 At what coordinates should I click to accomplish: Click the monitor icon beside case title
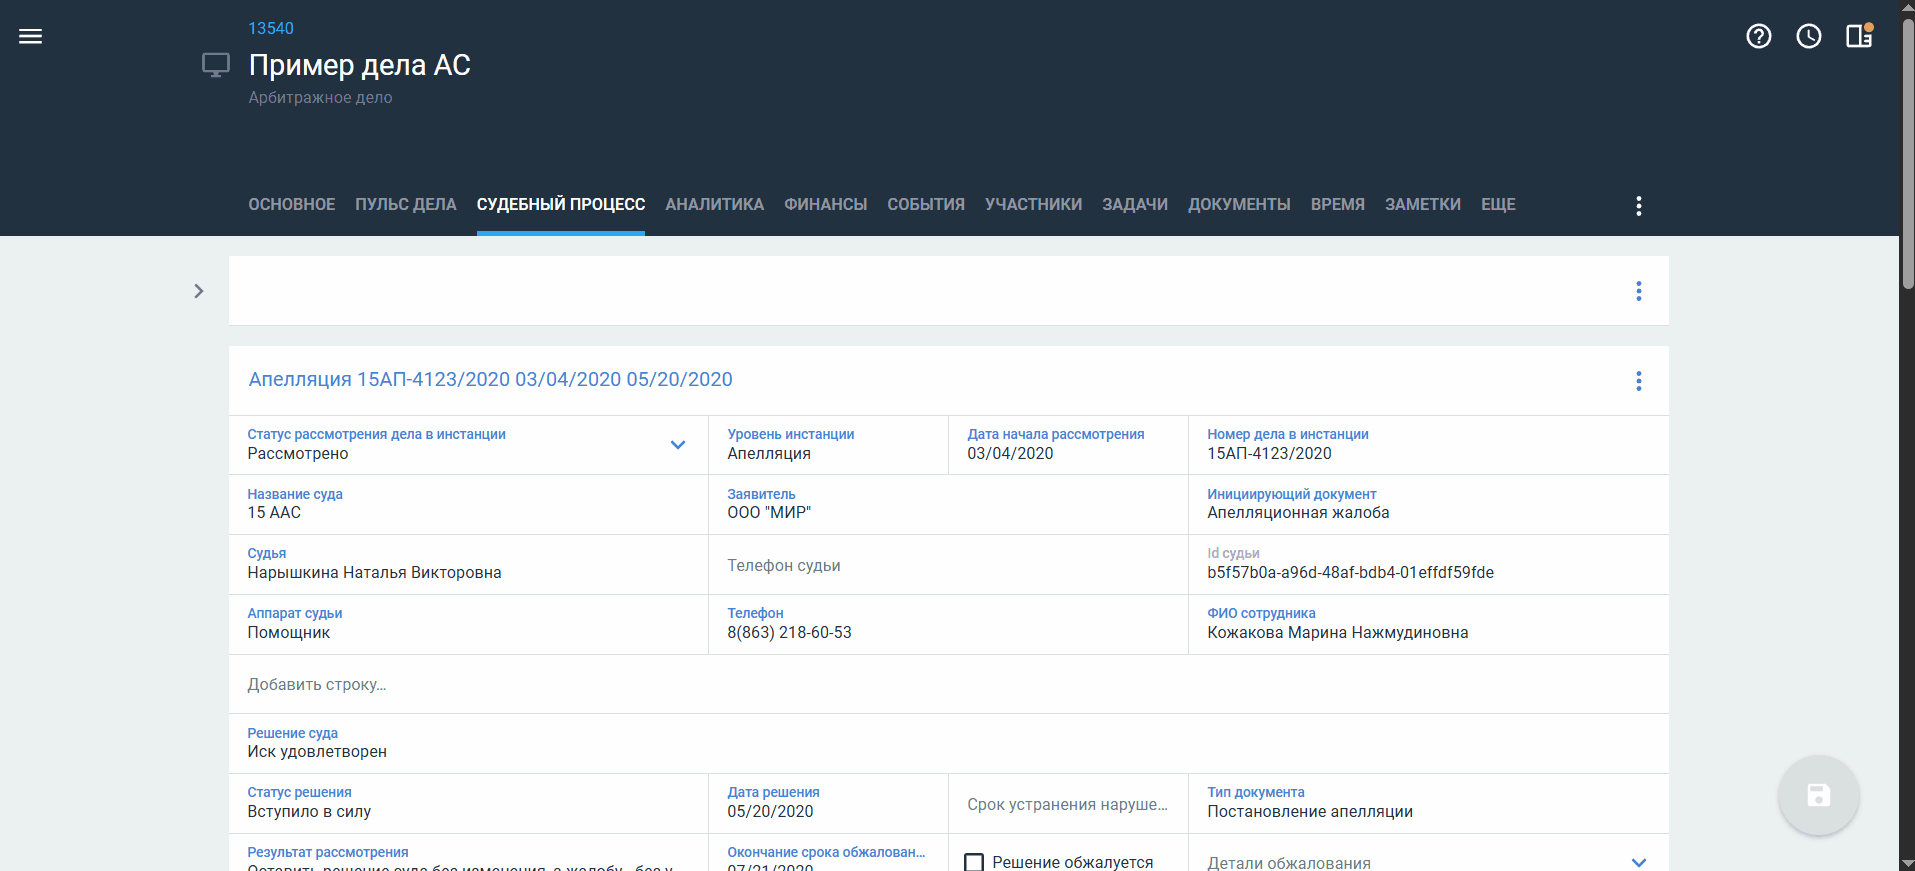click(x=216, y=66)
